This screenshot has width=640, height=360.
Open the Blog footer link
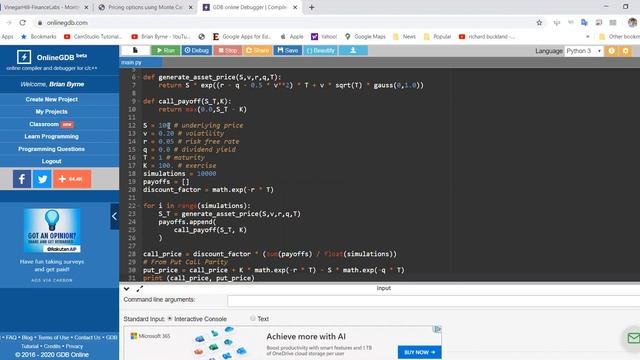pyautogui.click(x=27, y=338)
